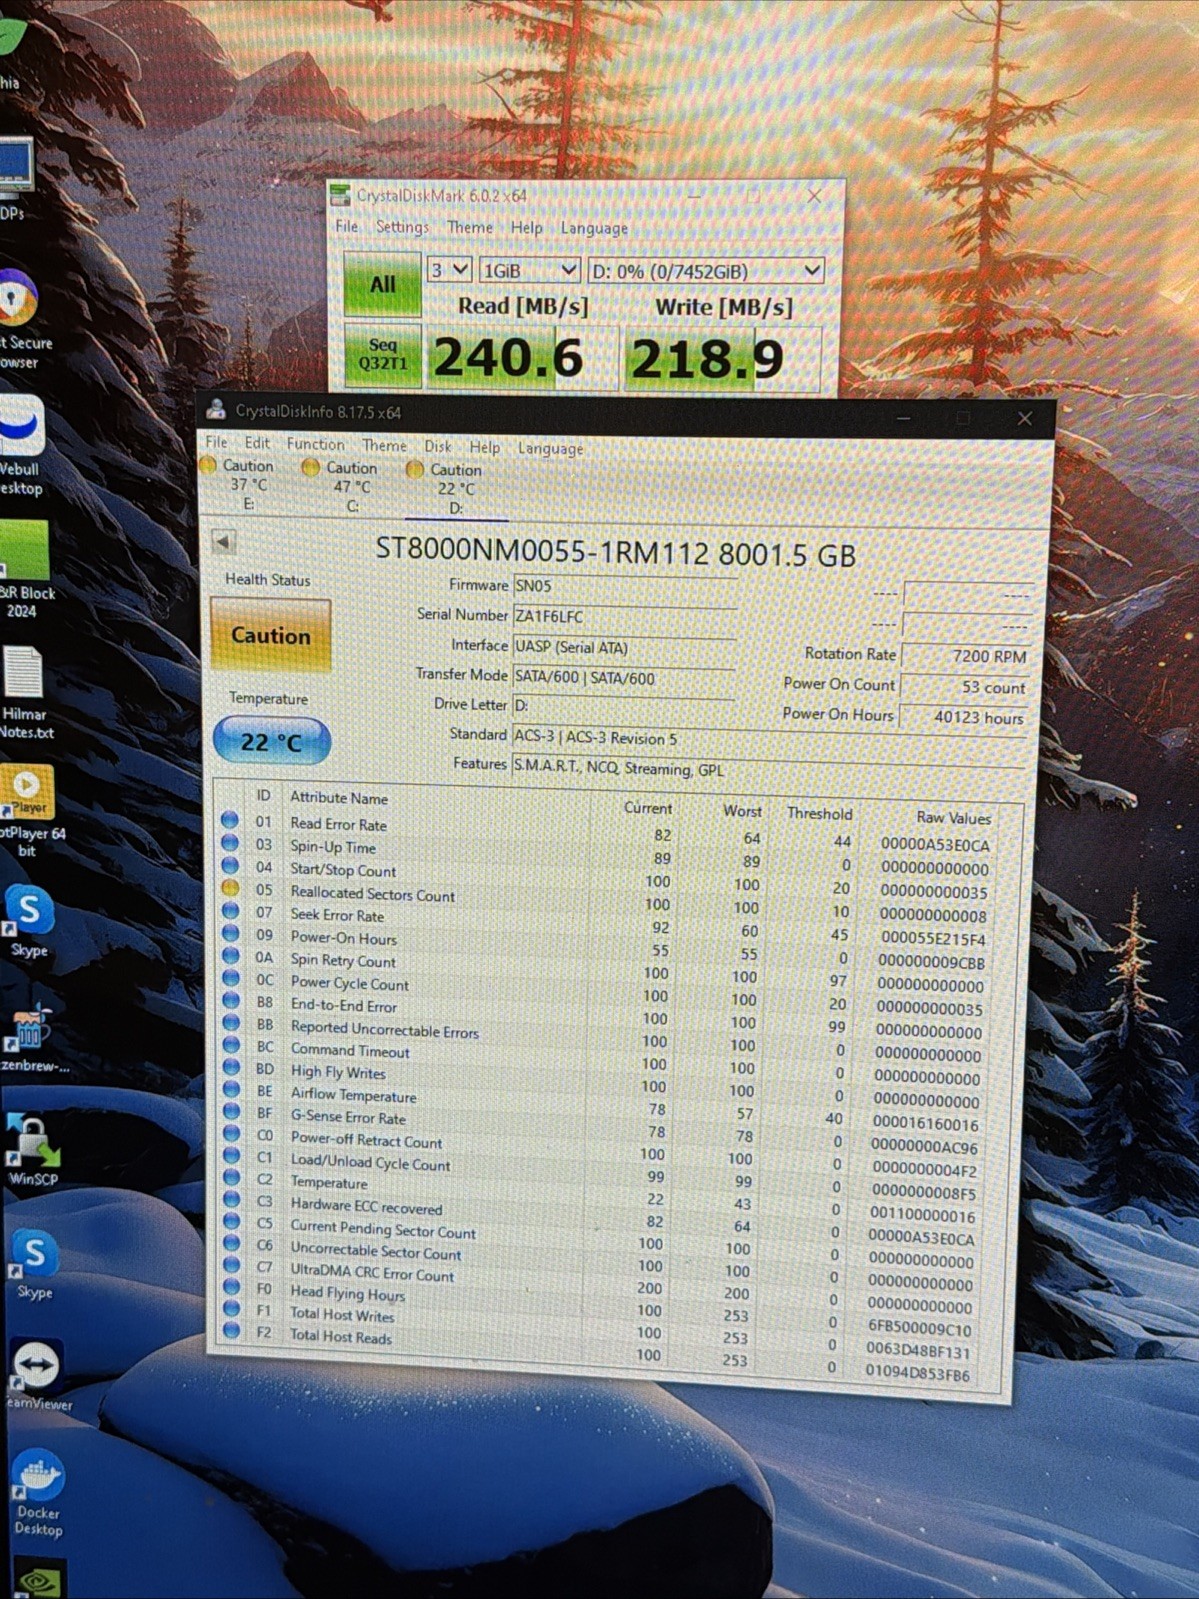
Task: Click the disk model title ST8000NM0055-1RM112
Action: [x=541, y=552]
